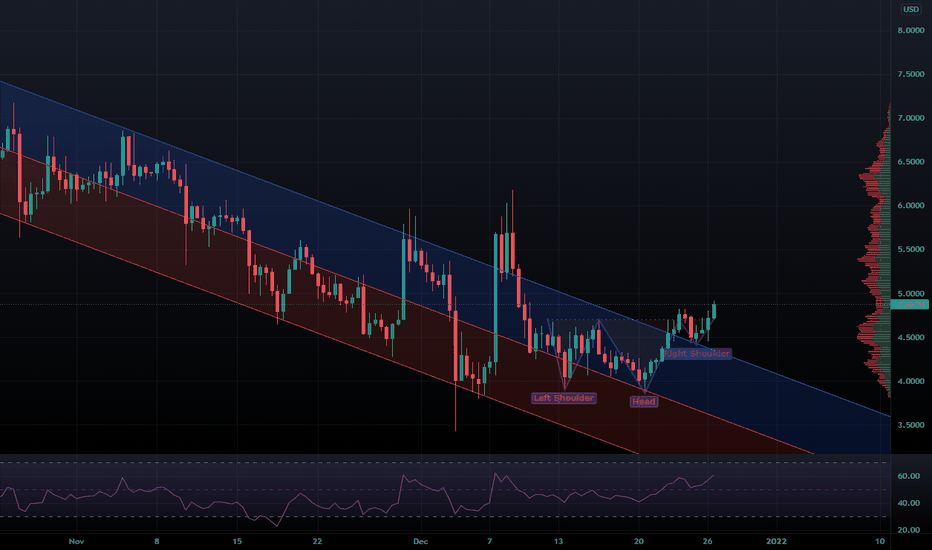This screenshot has height=550, width=932.
Task: Click the RSI 40.00 scale label
Action: pos(909,503)
